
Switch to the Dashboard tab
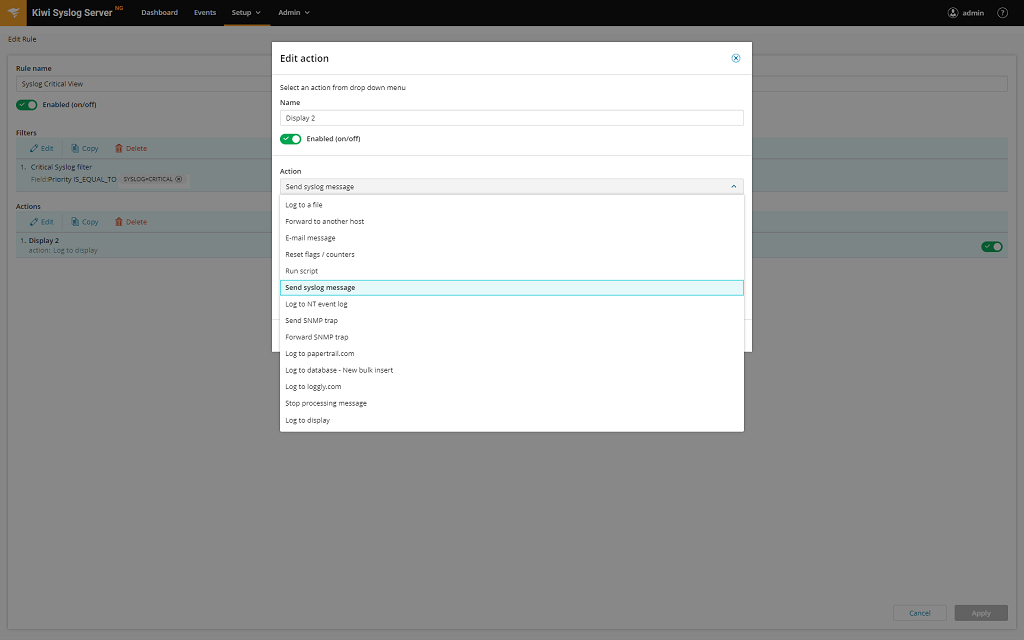(160, 12)
